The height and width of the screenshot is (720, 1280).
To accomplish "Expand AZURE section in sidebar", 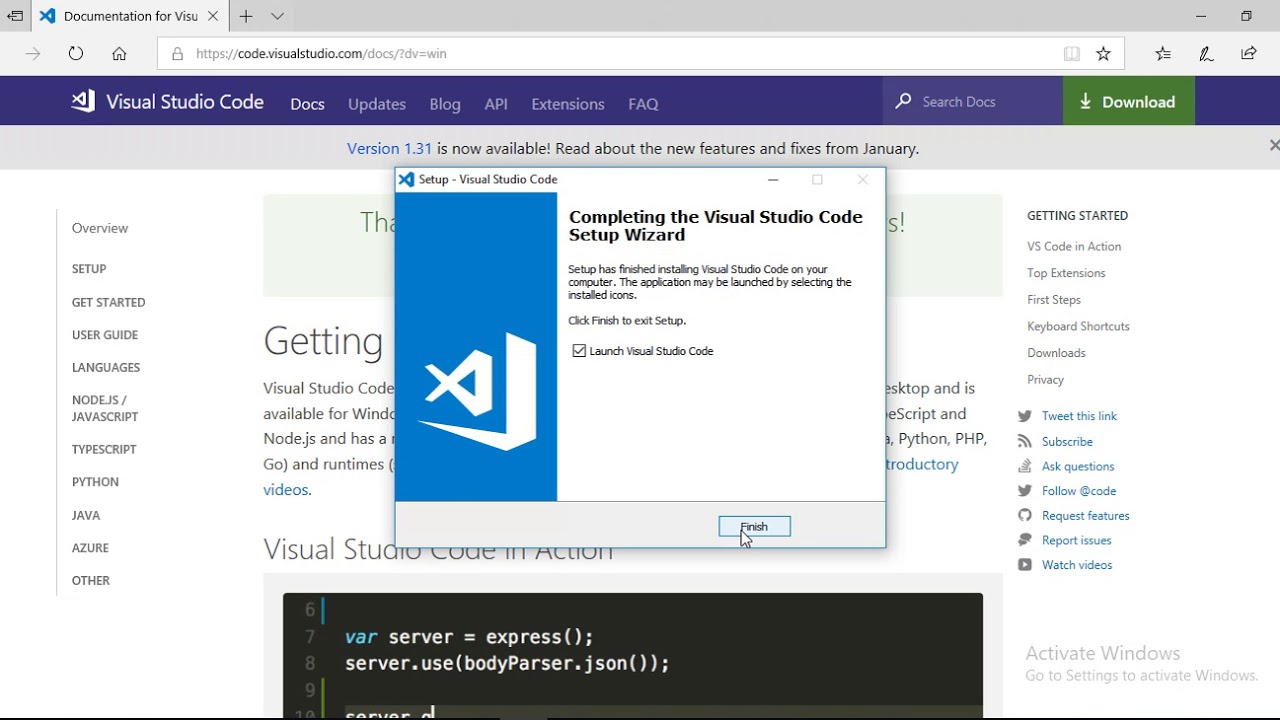I will [90, 548].
